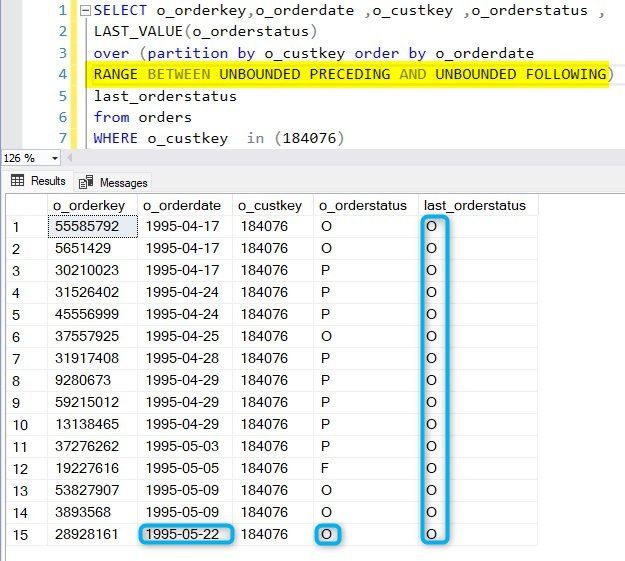625x561 pixels.
Task: Click the horizontal scroll arrow beside the zoom box
Action: click(69, 158)
